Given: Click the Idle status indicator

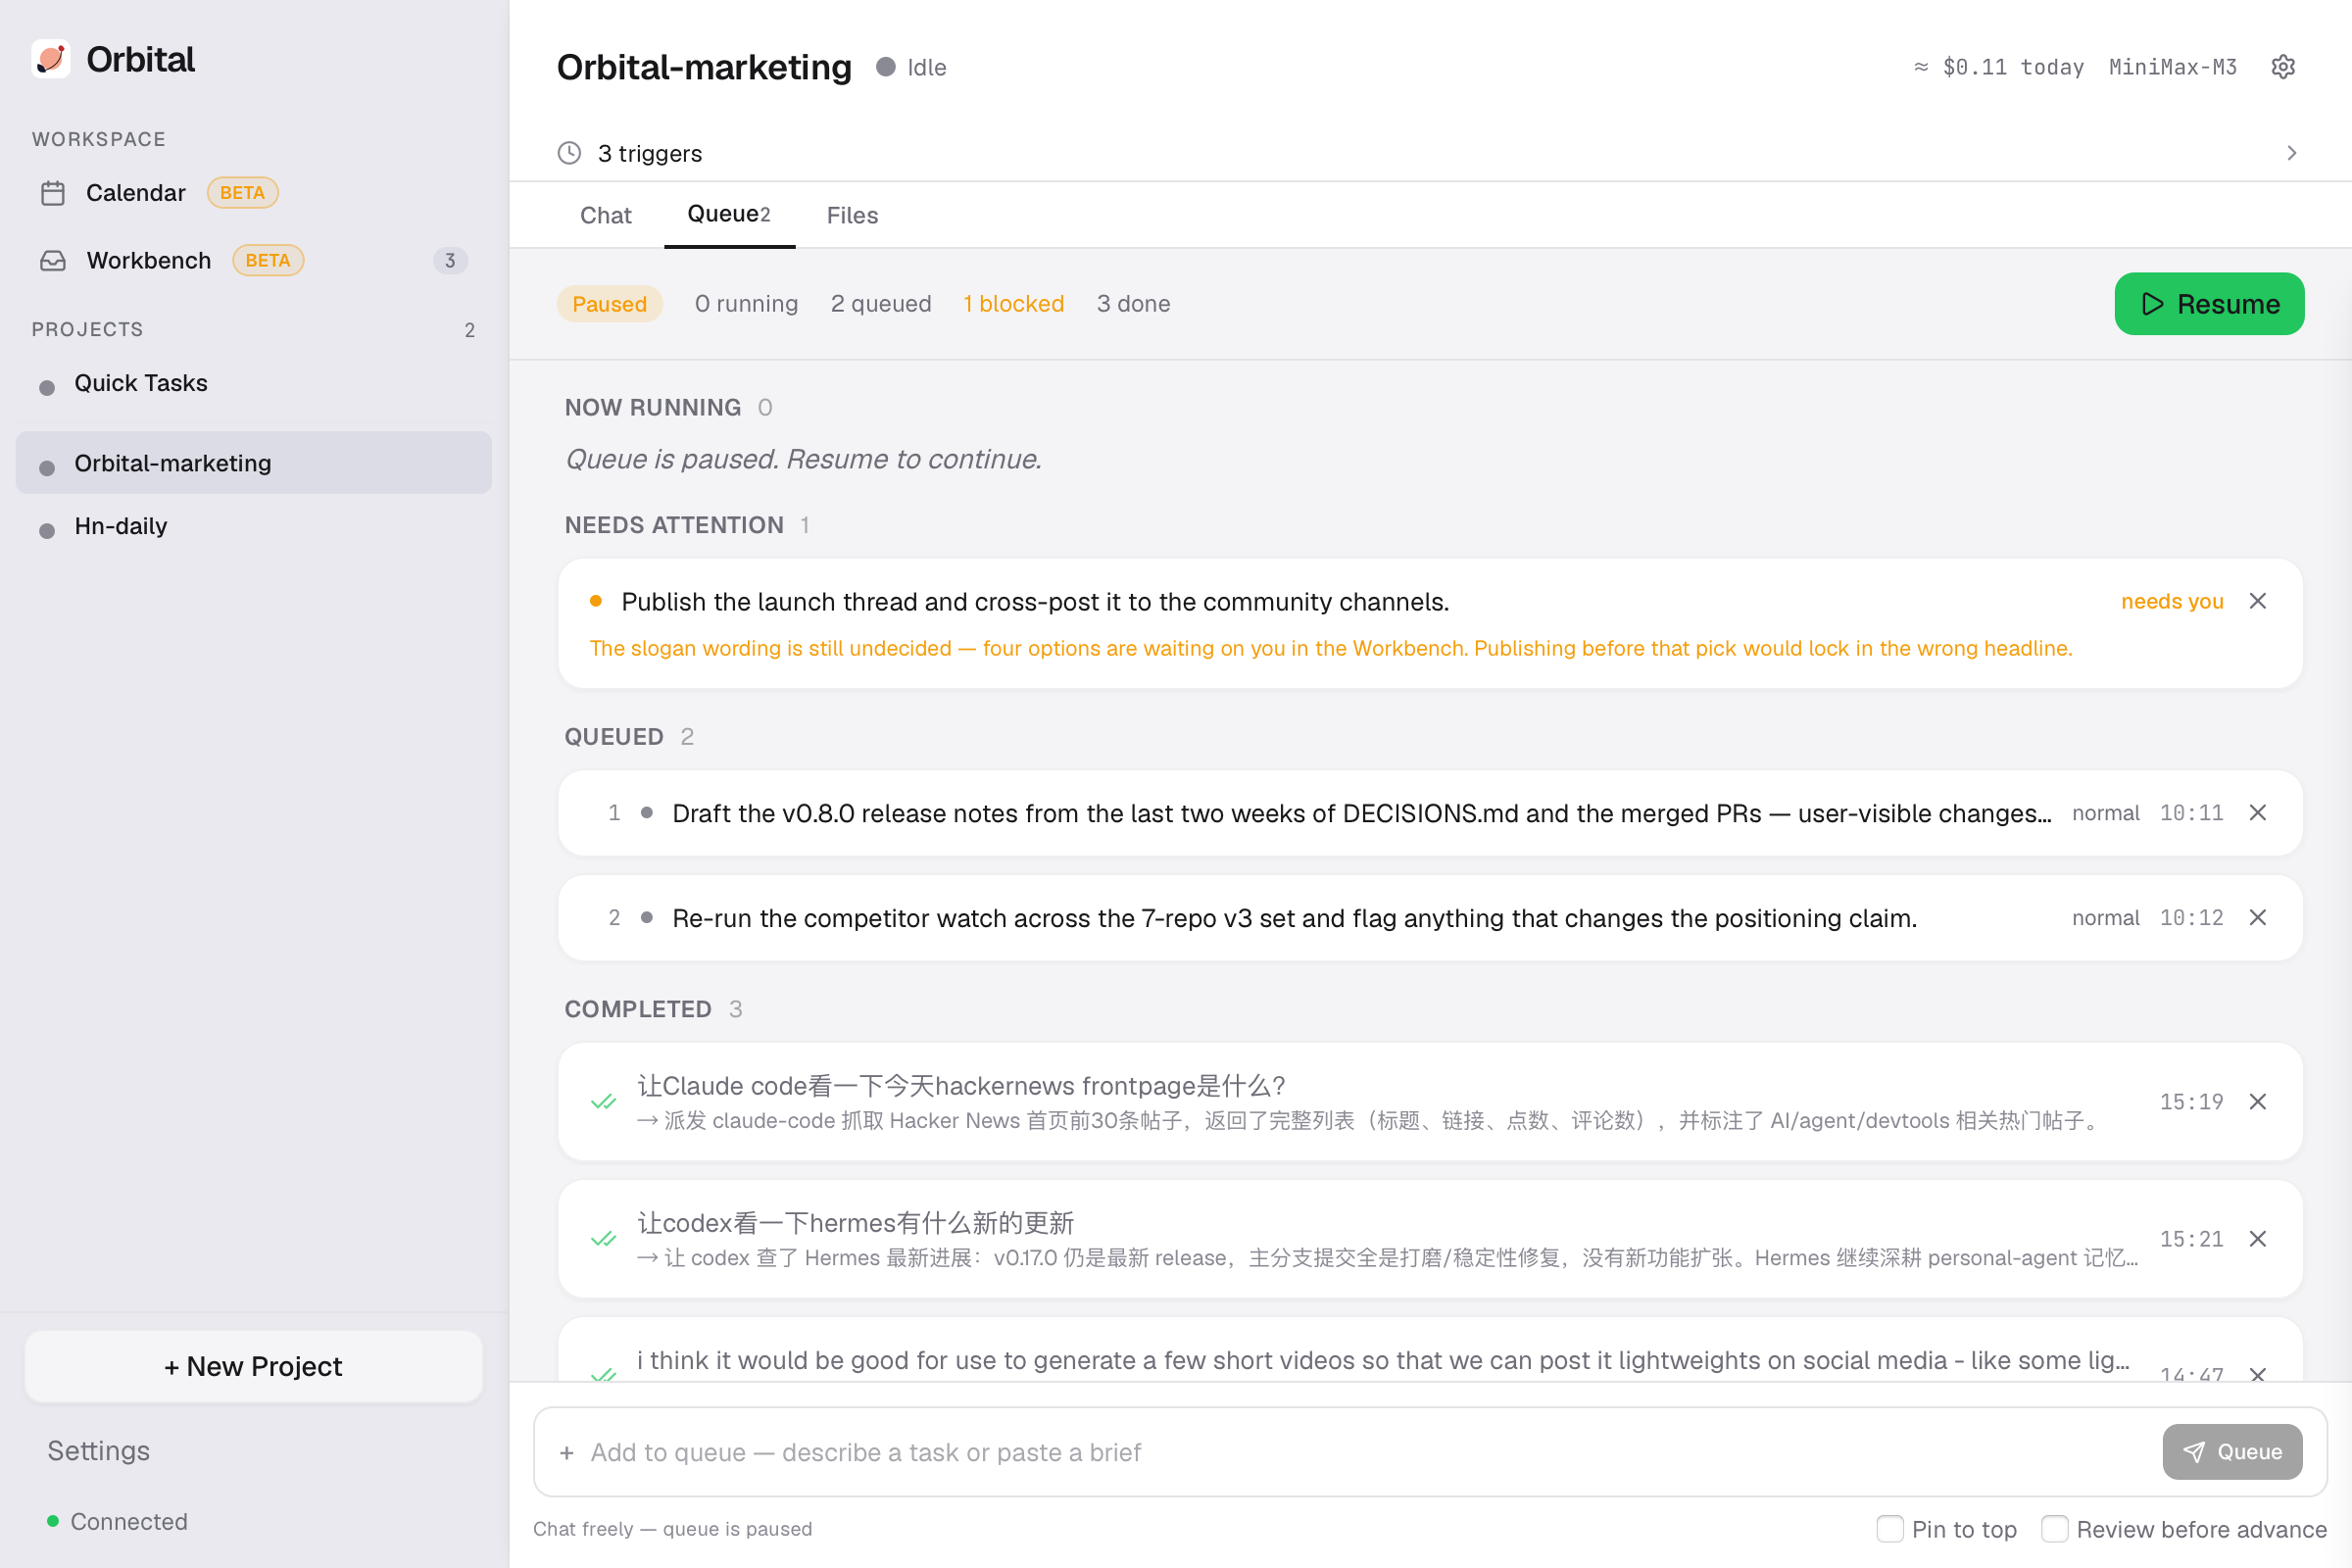Looking at the screenshot, I should 911,67.
